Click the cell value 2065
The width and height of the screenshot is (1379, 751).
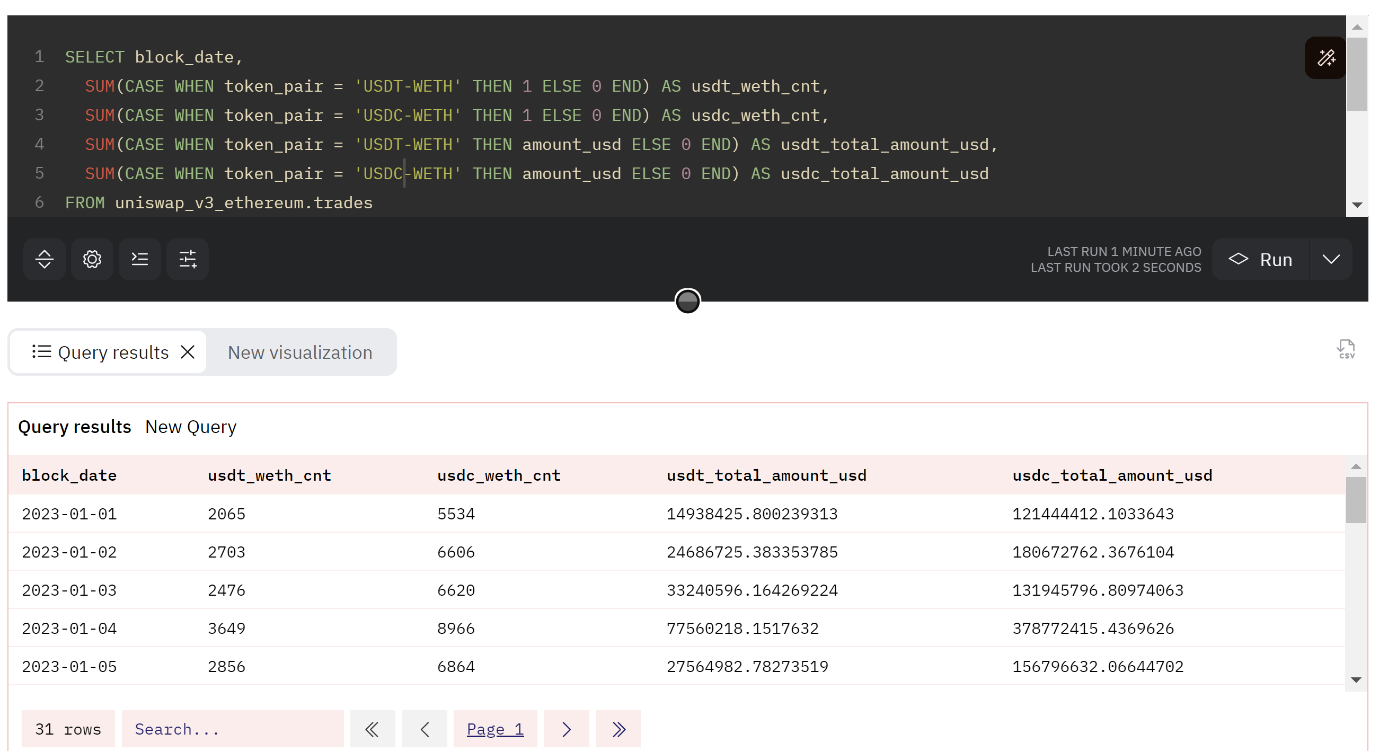coord(227,514)
